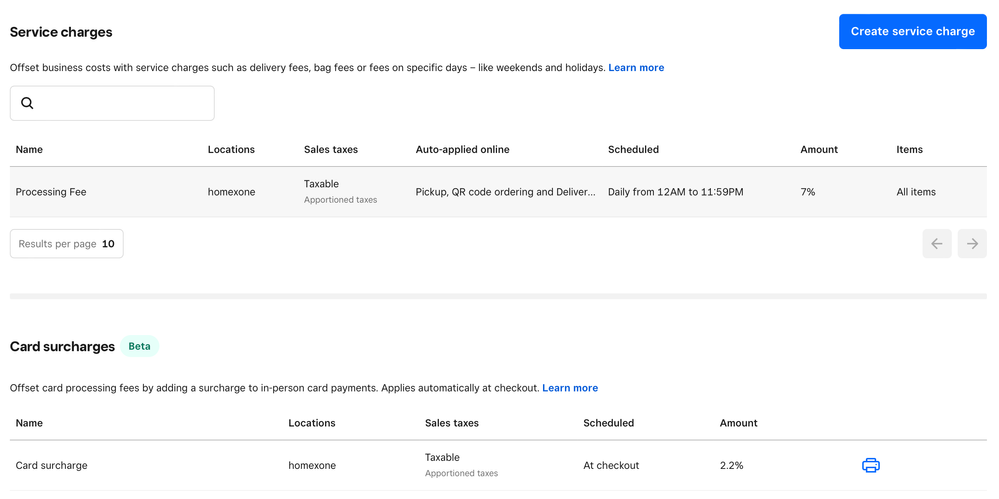Click Daily from 12AM to 11:59PM schedule
999x499 pixels.
[675, 192]
